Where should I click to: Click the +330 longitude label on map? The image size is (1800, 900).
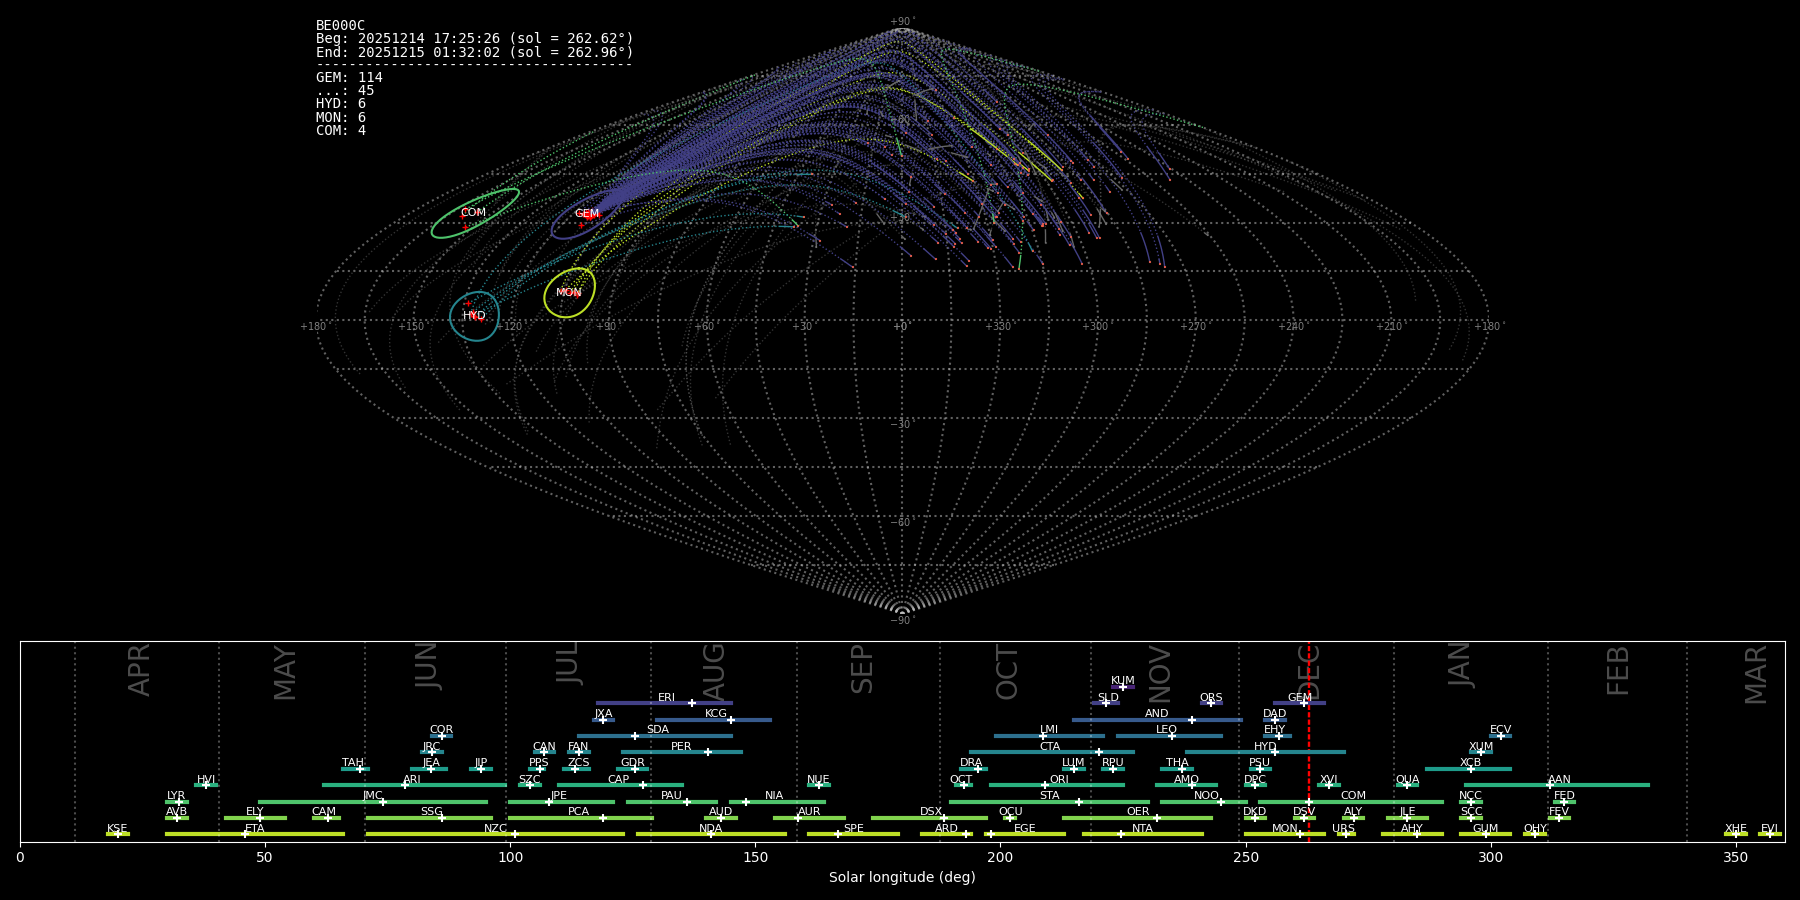tap(999, 327)
